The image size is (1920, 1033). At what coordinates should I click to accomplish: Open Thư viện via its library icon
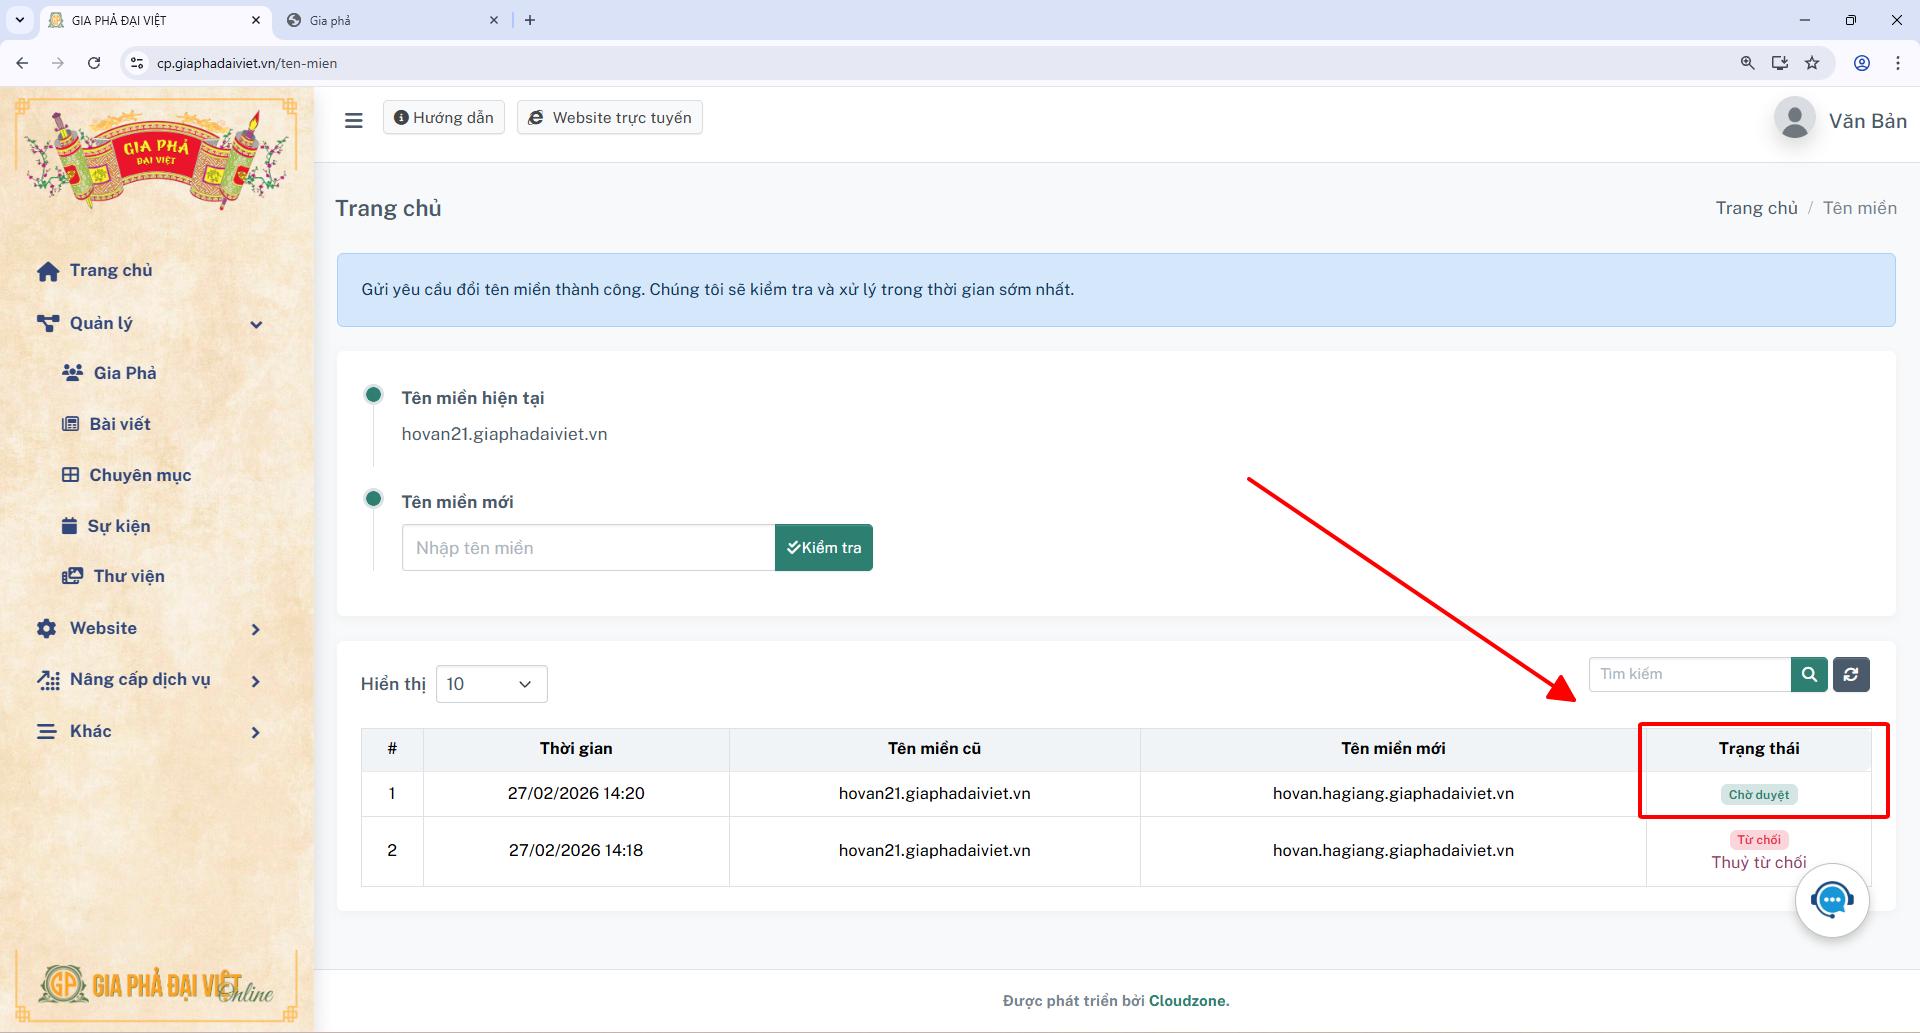pos(72,576)
